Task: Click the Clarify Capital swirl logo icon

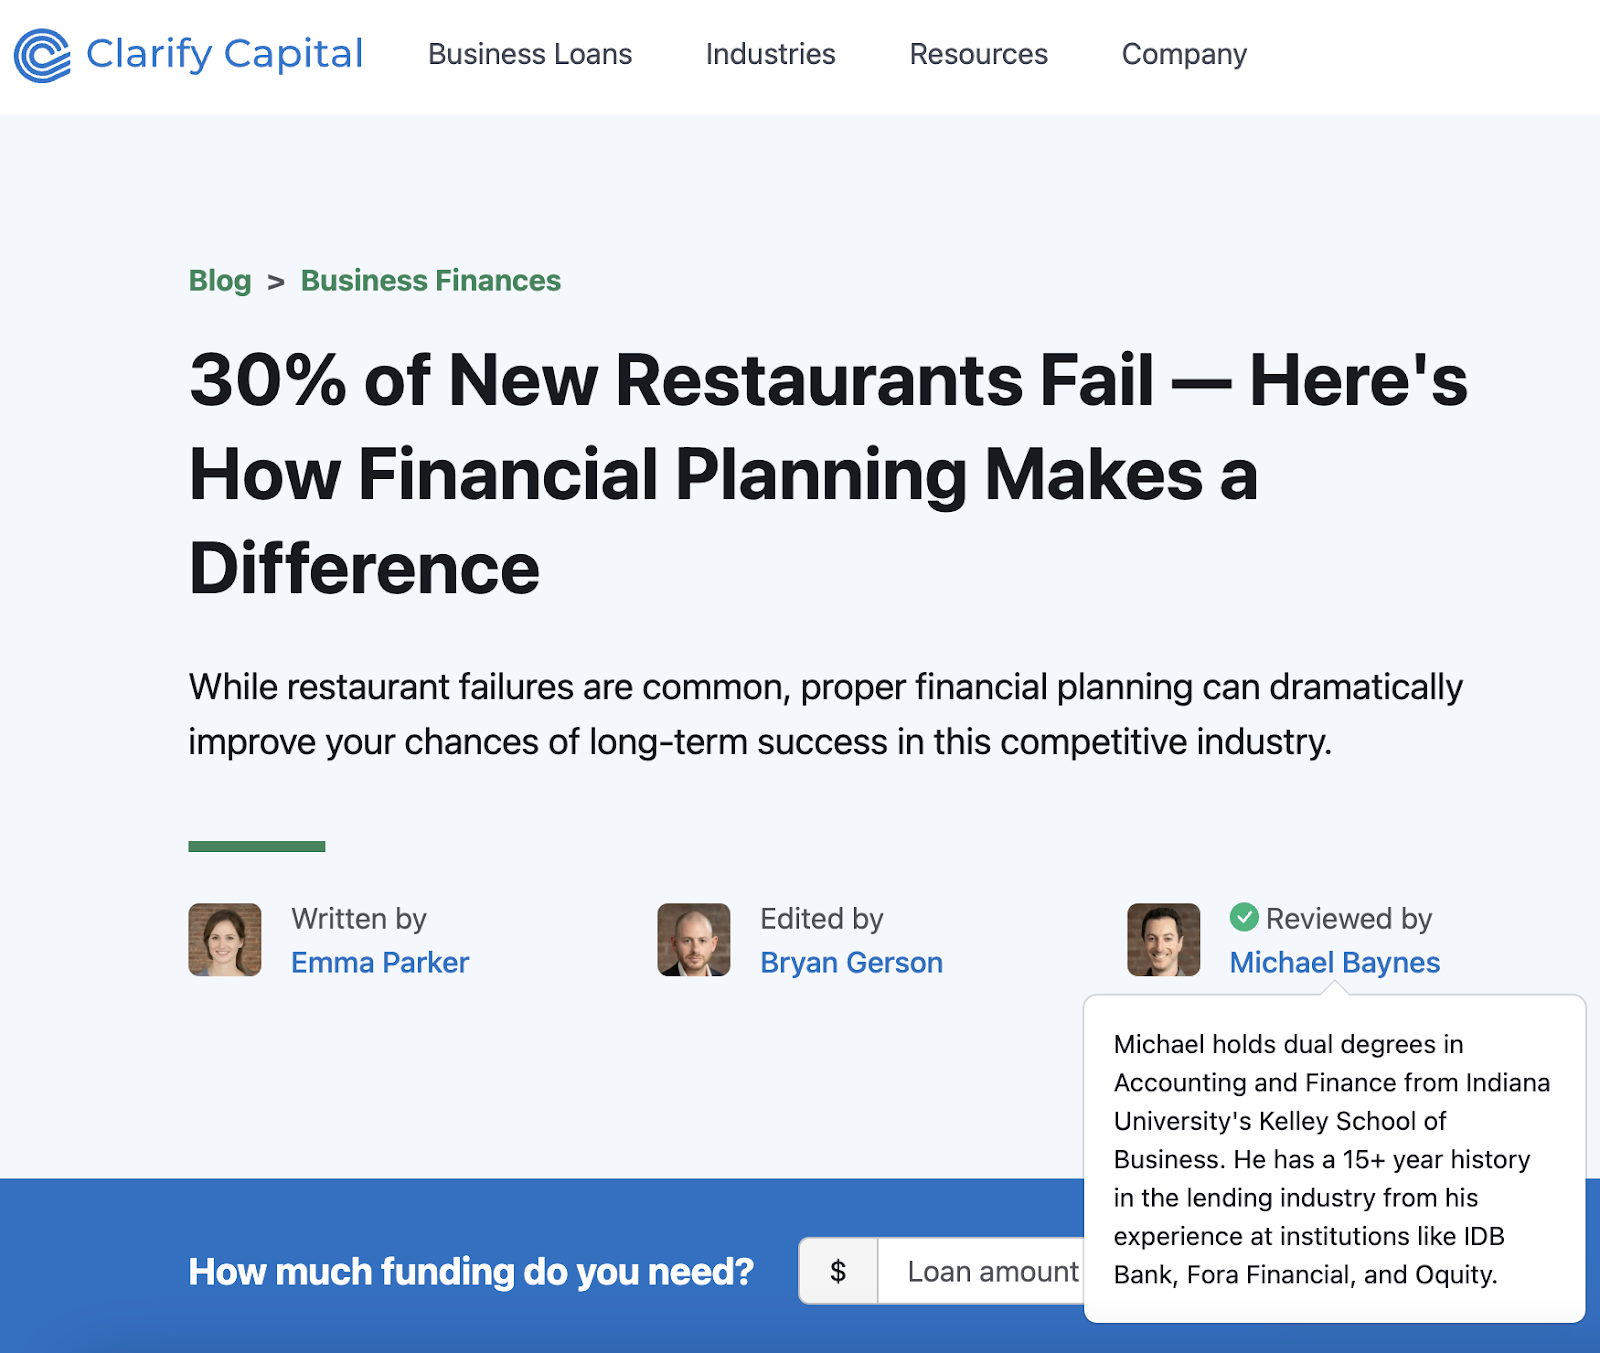Action: point(42,55)
